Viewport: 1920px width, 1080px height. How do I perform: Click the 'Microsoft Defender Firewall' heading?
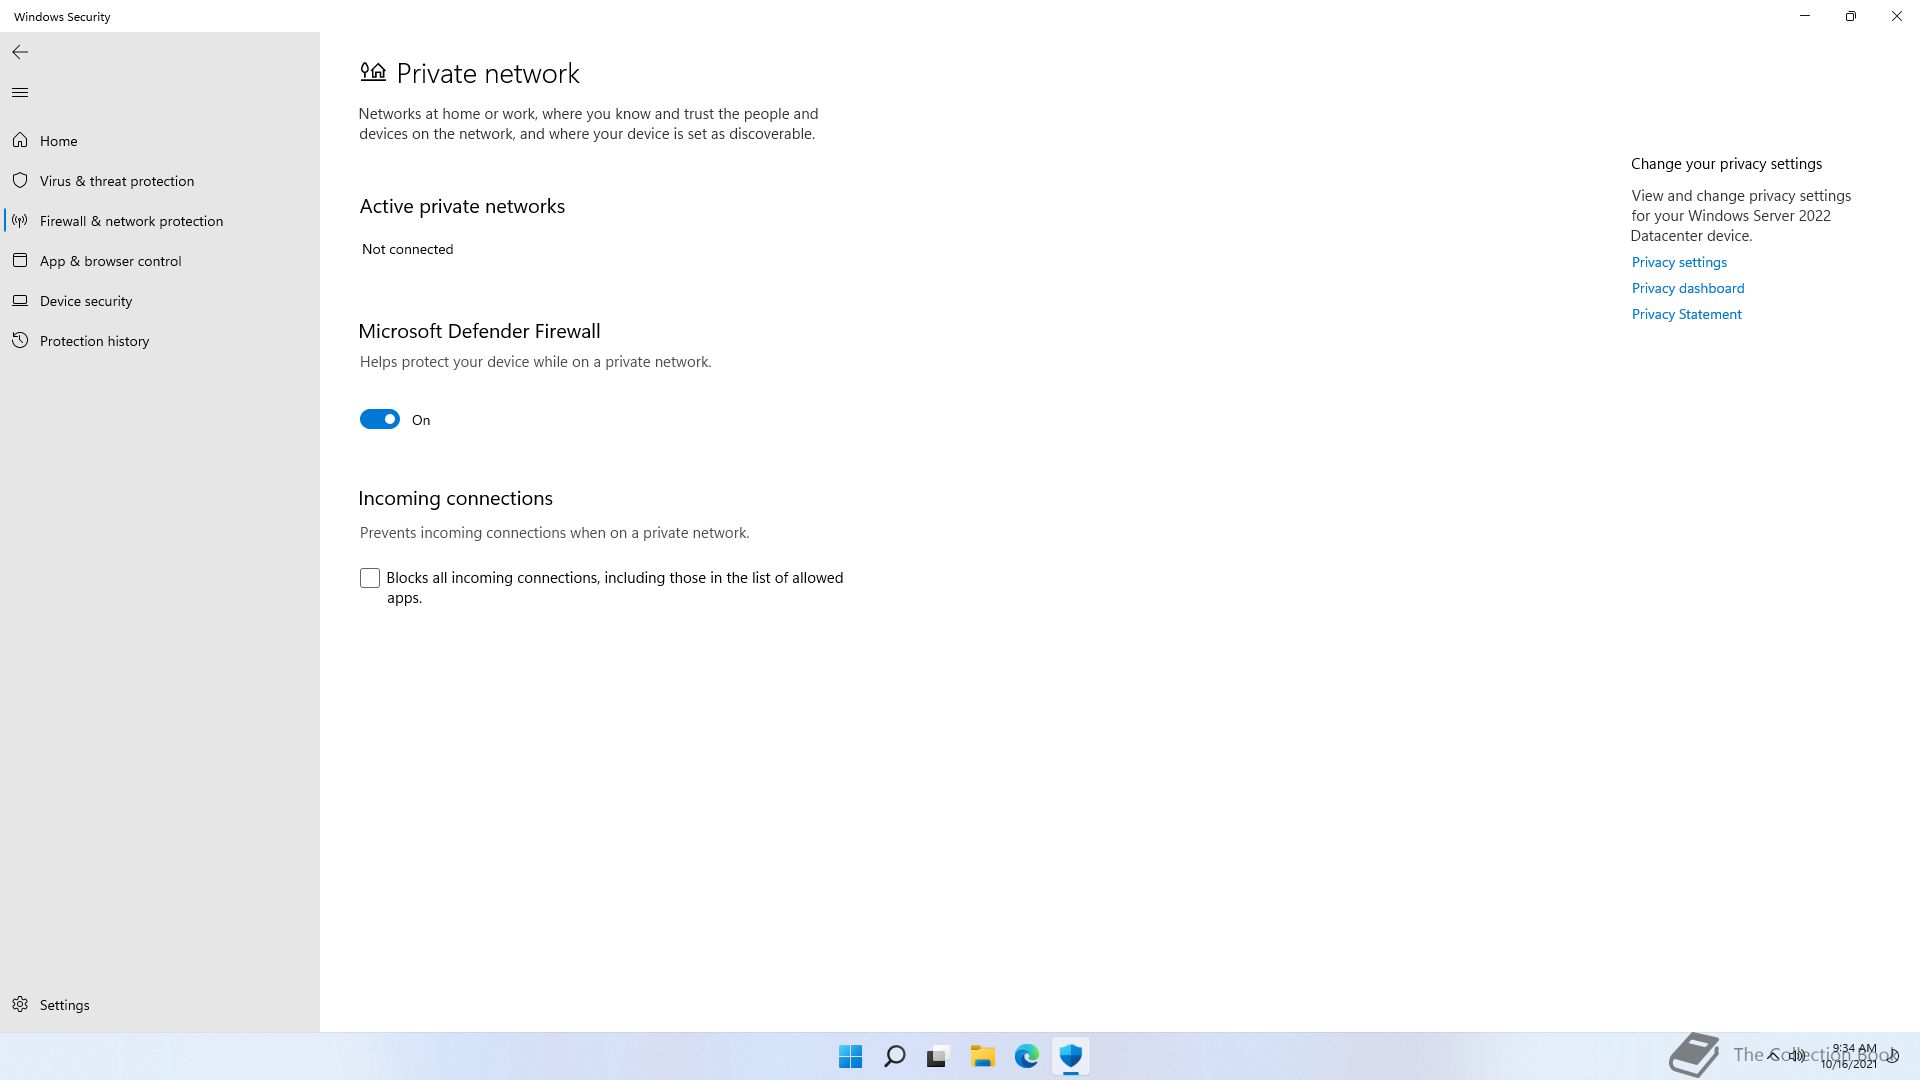click(479, 331)
